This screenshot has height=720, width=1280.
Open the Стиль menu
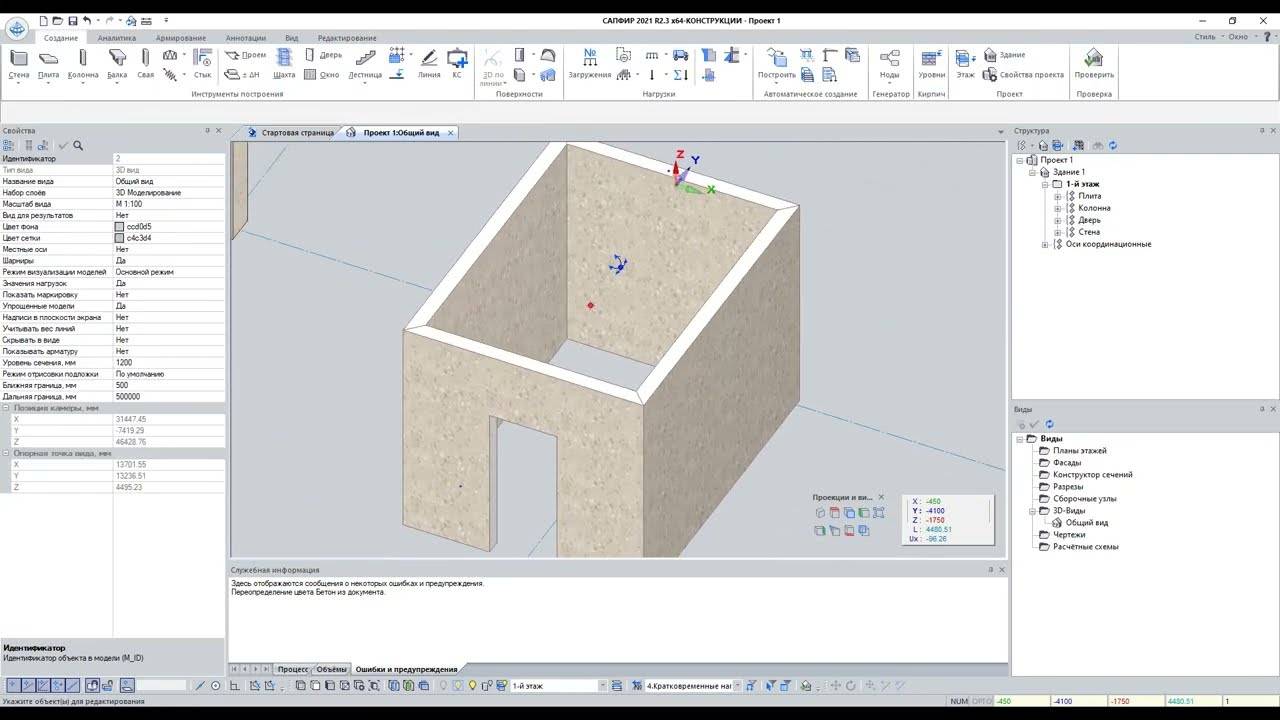click(1209, 37)
